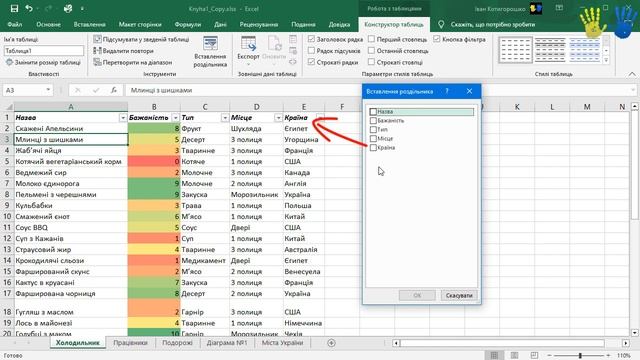Click Скасувати in the dialog
This screenshot has height=360, width=640.
[x=459, y=295]
